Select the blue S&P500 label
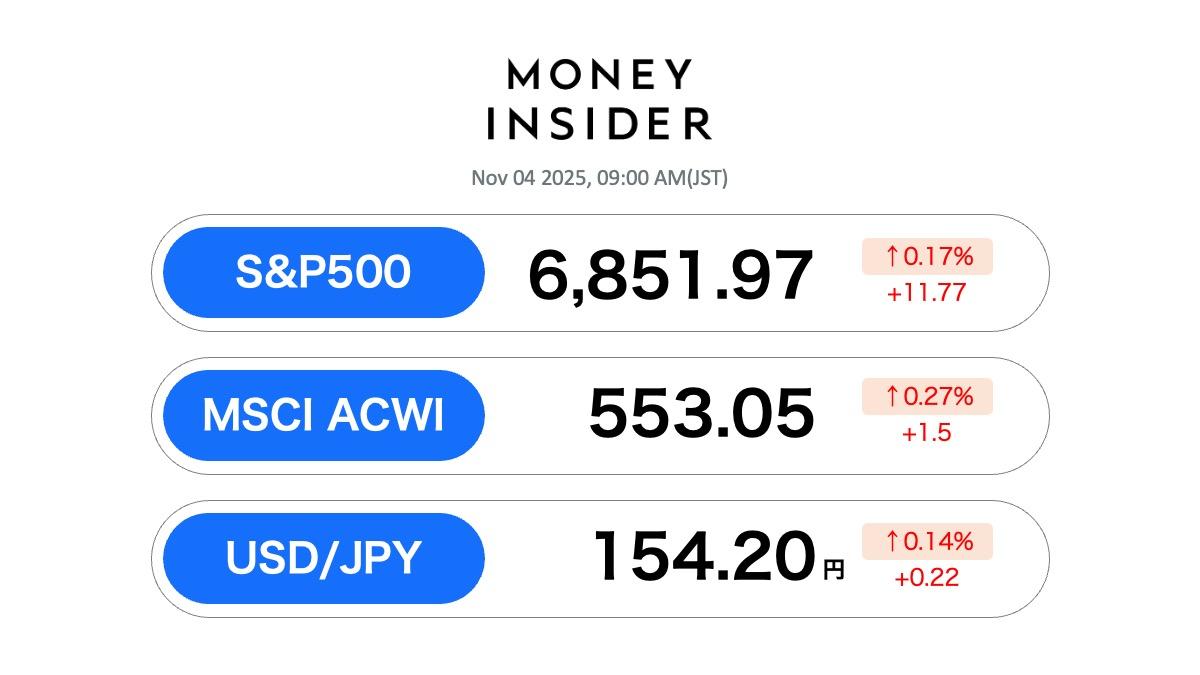Image resolution: width=1200 pixels, height=675 pixels. tap(323, 272)
